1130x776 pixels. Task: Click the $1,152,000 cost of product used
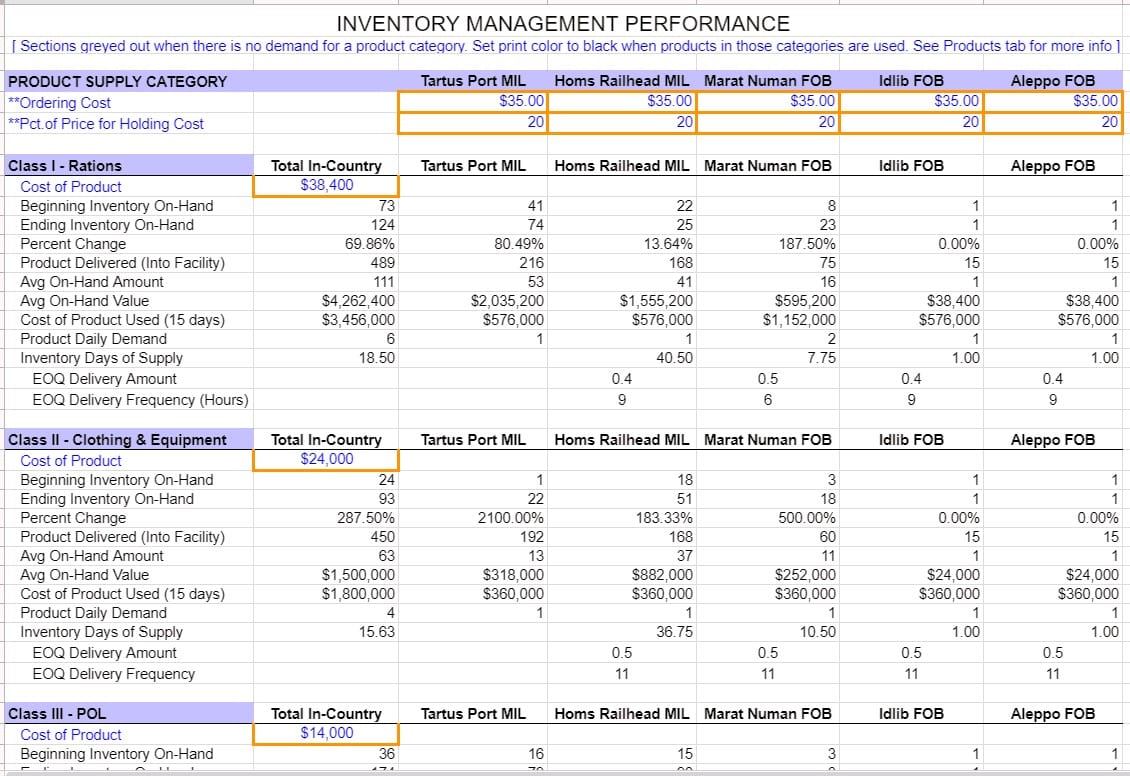point(799,319)
